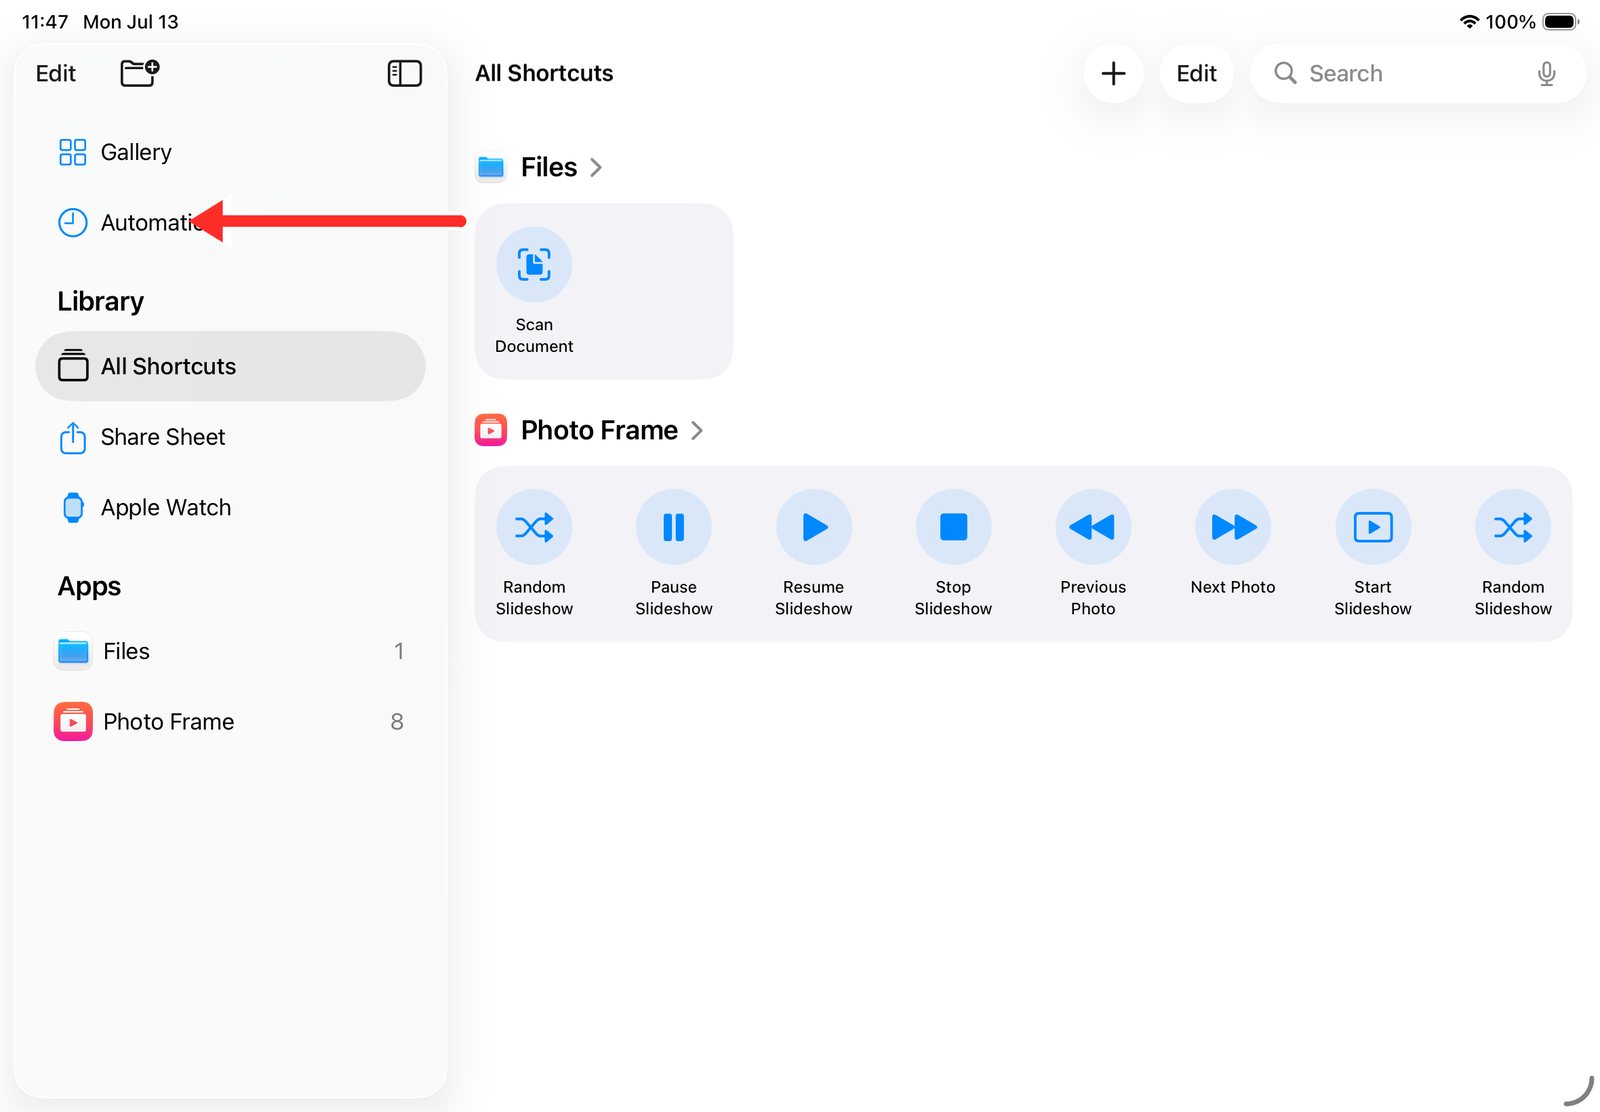Run the Pause Slideshow shortcut

tap(674, 553)
